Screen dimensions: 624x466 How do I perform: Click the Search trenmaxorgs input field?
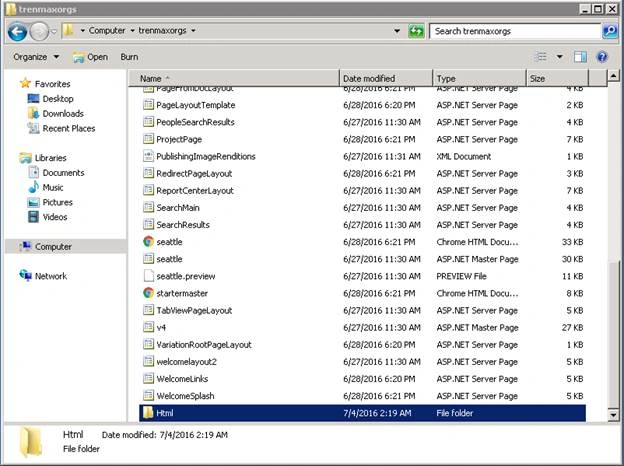pos(515,31)
